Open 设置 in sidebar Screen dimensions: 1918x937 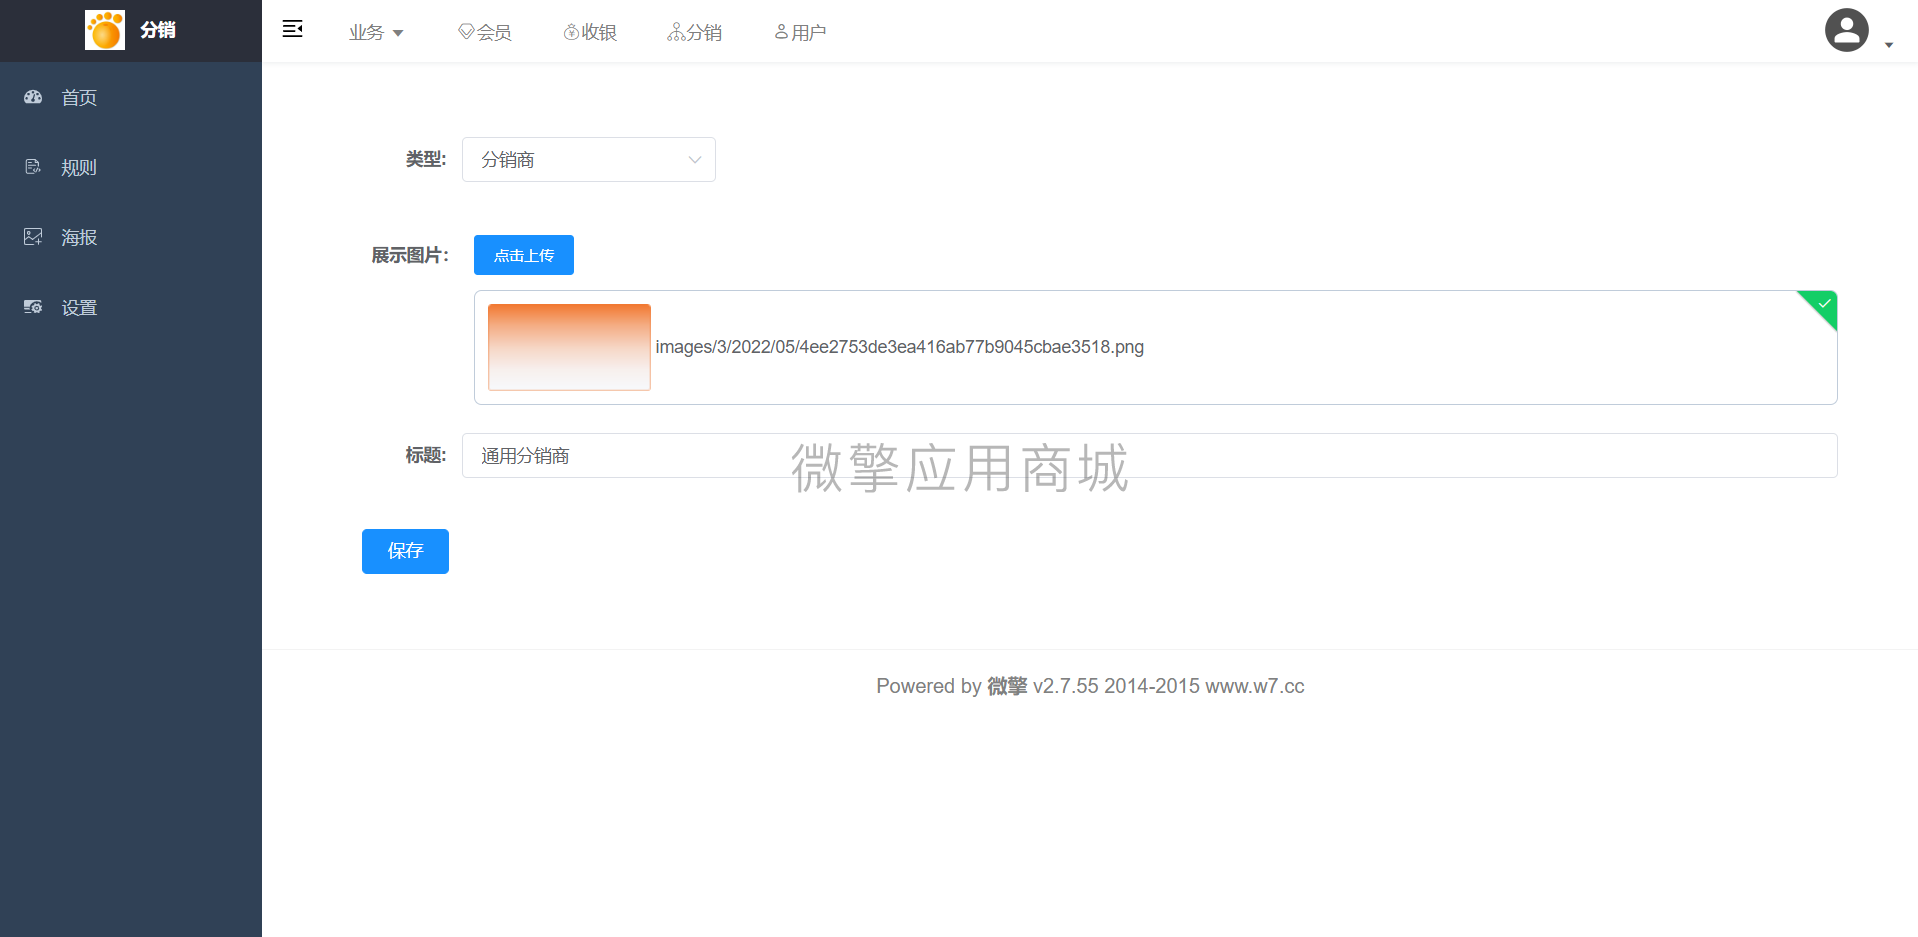click(131, 307)
